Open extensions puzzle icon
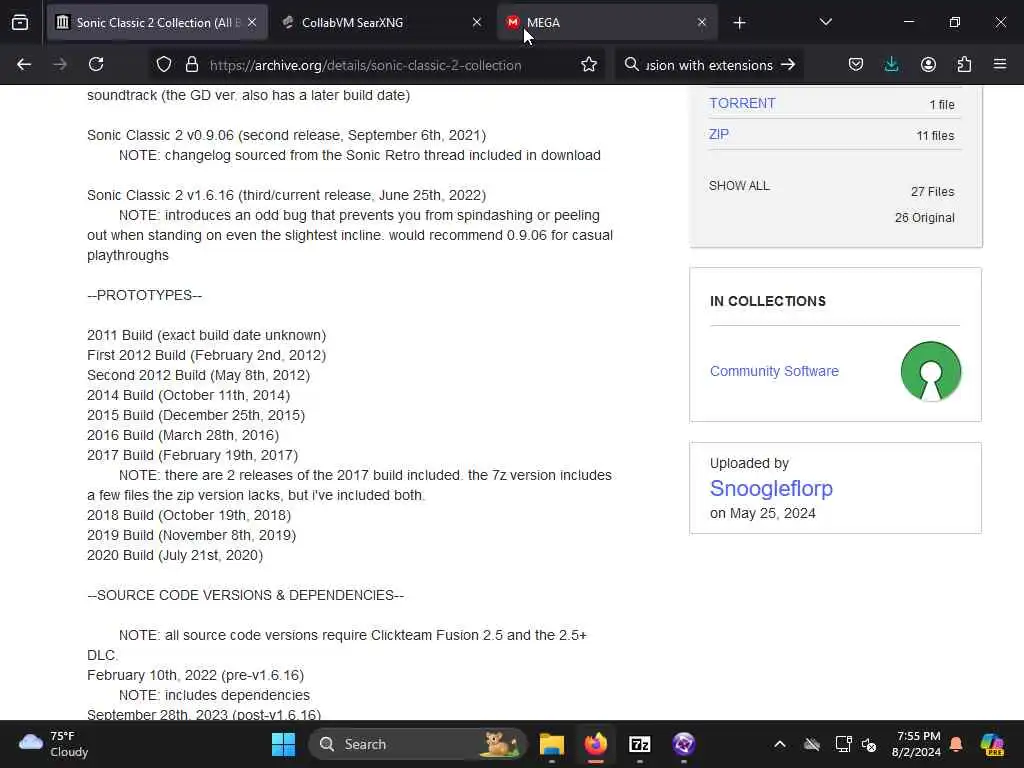The image size is (1024, 768). click(964, 65)
